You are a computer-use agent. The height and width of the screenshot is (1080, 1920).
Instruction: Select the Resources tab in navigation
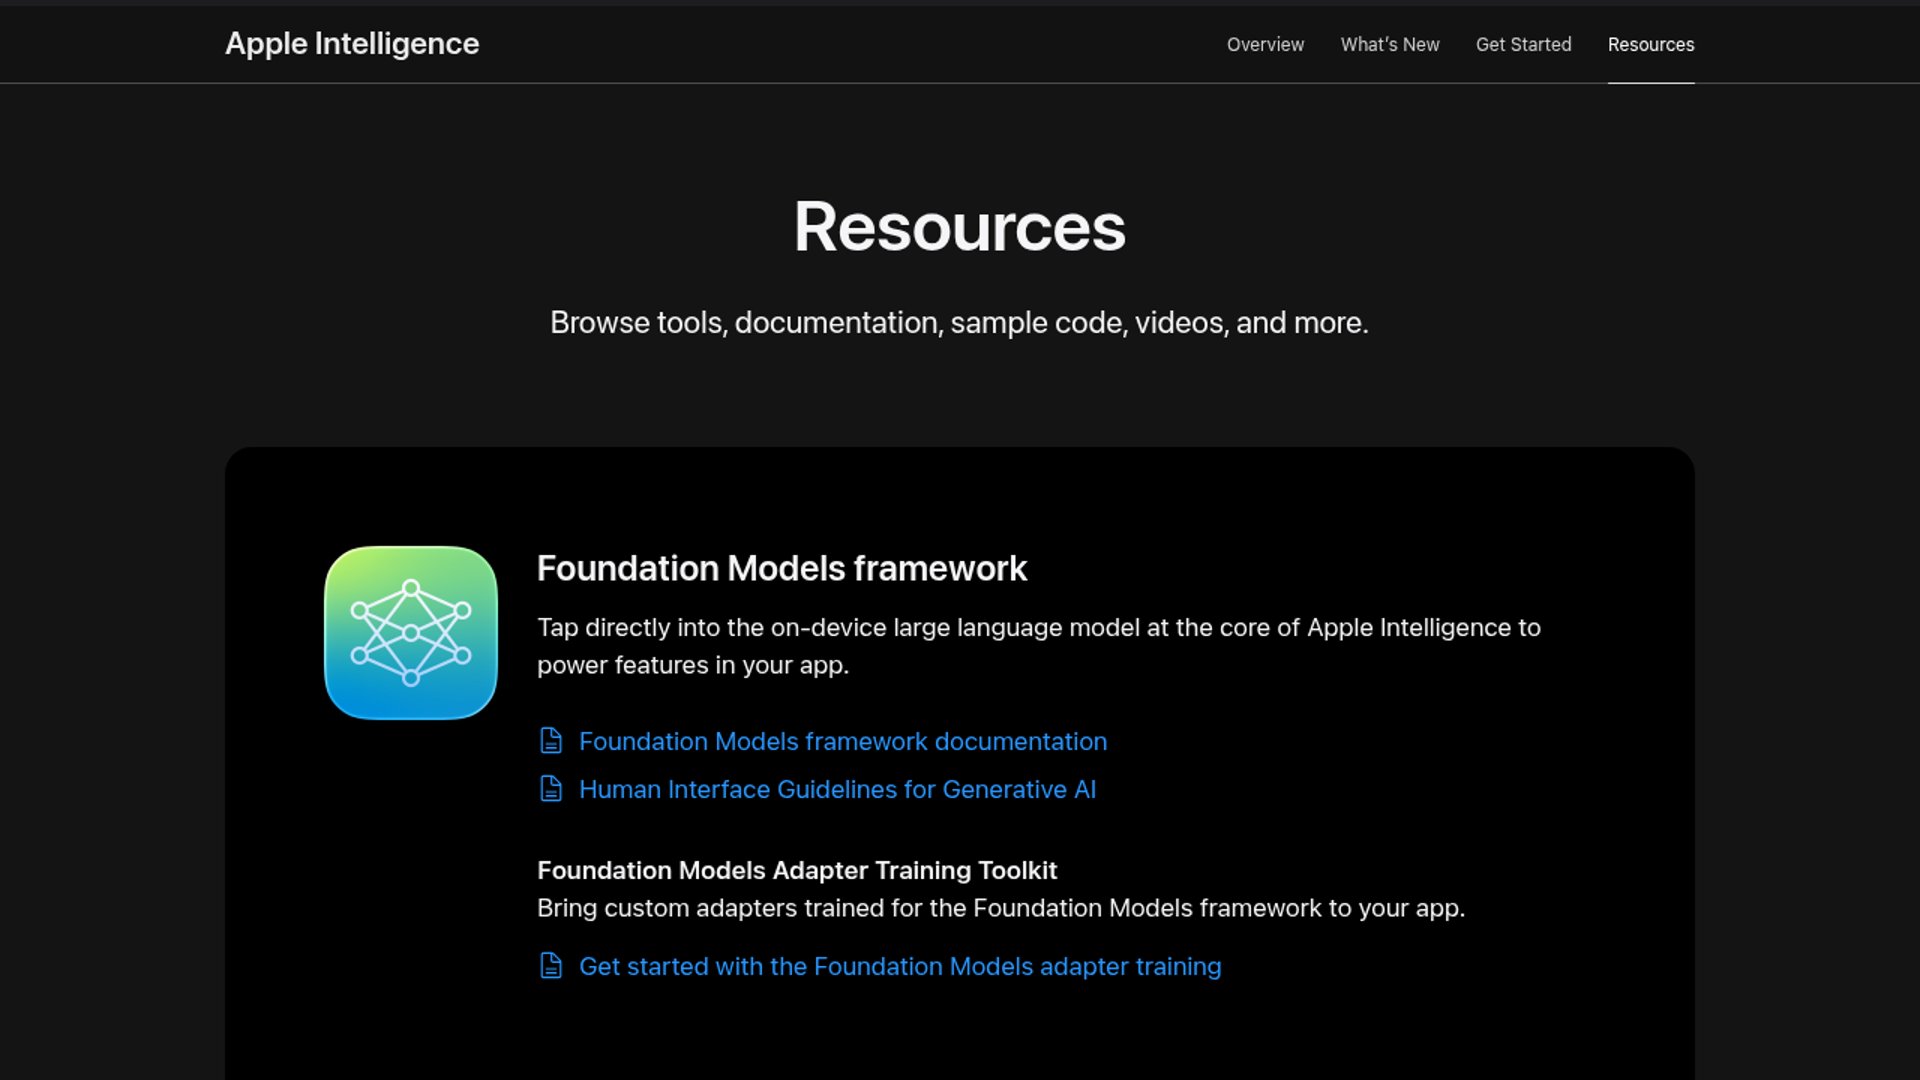1650,44
